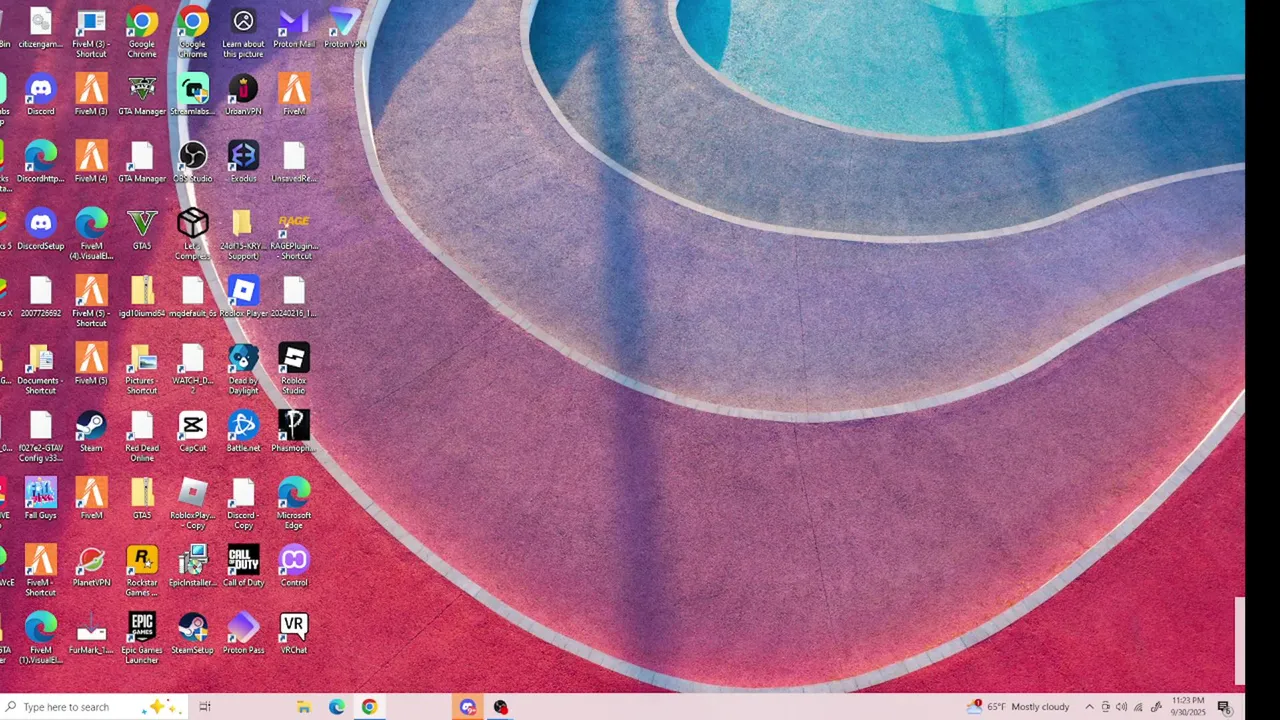1280x720 pixels.
Task: Launch CapCut from the desktop
Action: [x=193, y=431]
